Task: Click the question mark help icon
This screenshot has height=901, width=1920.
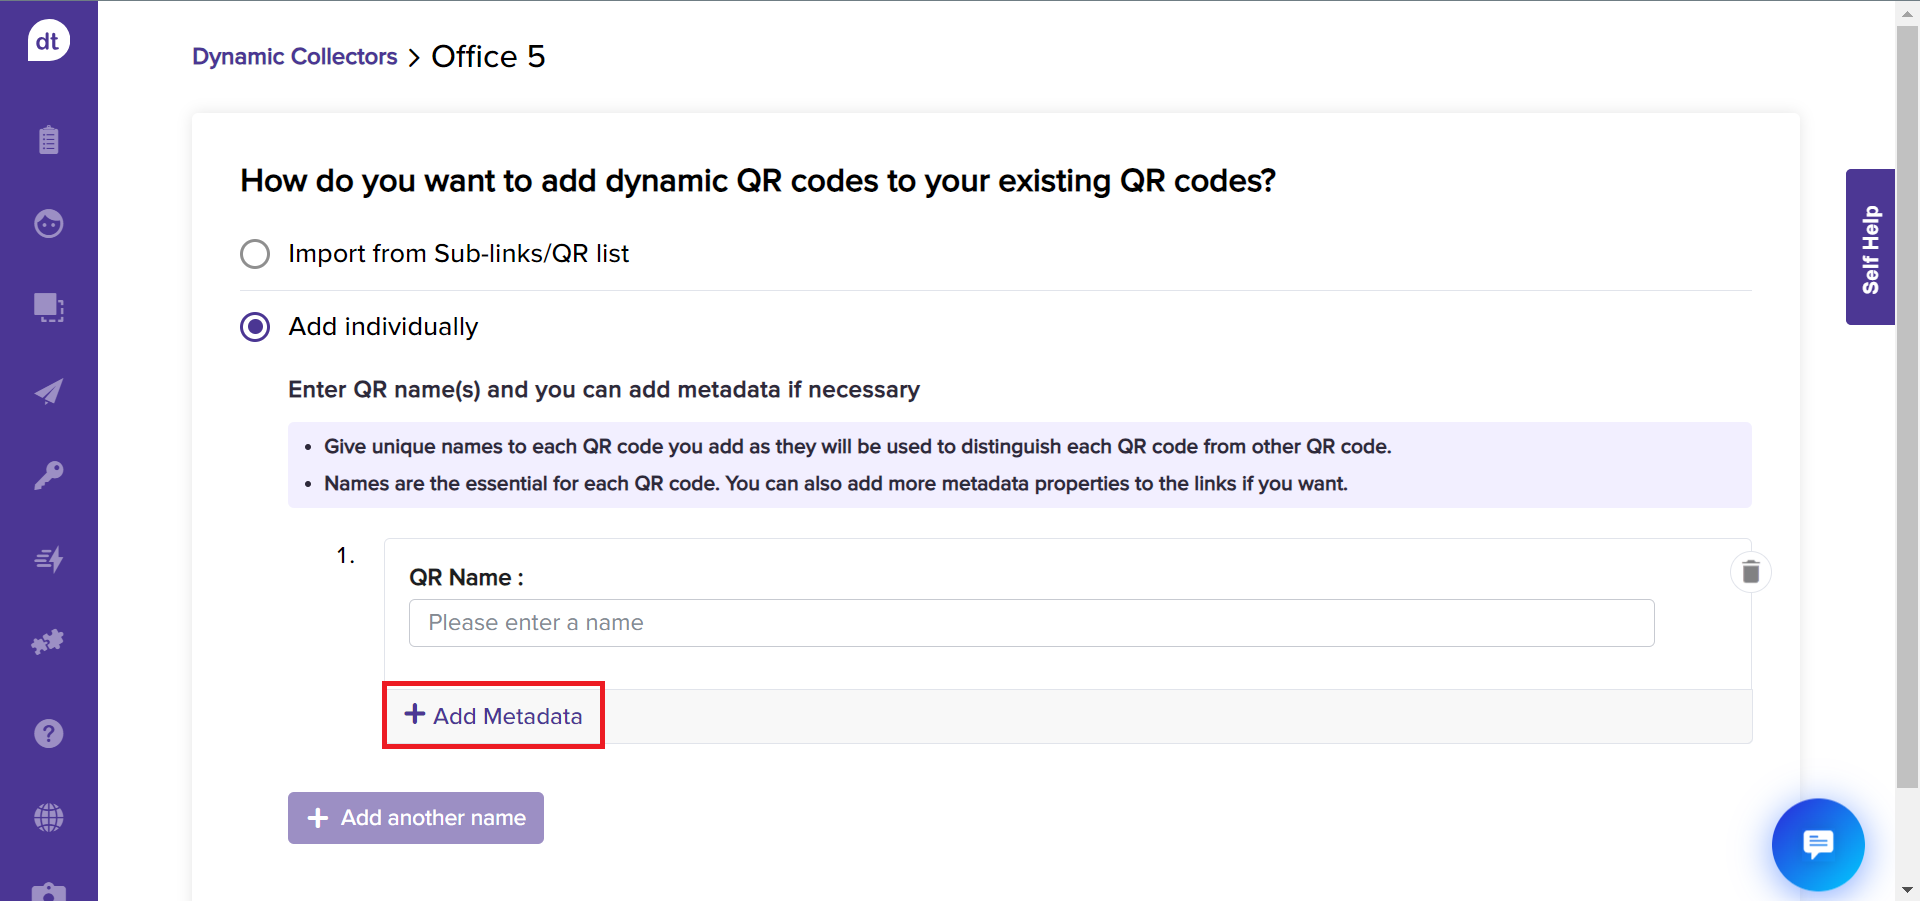Action: [48, 734]
